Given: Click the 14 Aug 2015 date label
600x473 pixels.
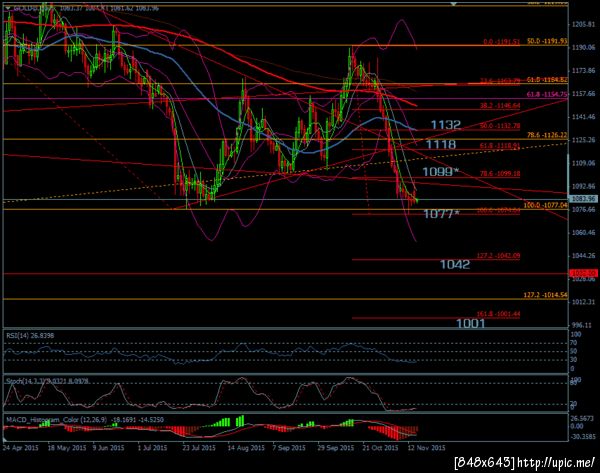Looking at the screenshot, I should (x=246, y=448).
